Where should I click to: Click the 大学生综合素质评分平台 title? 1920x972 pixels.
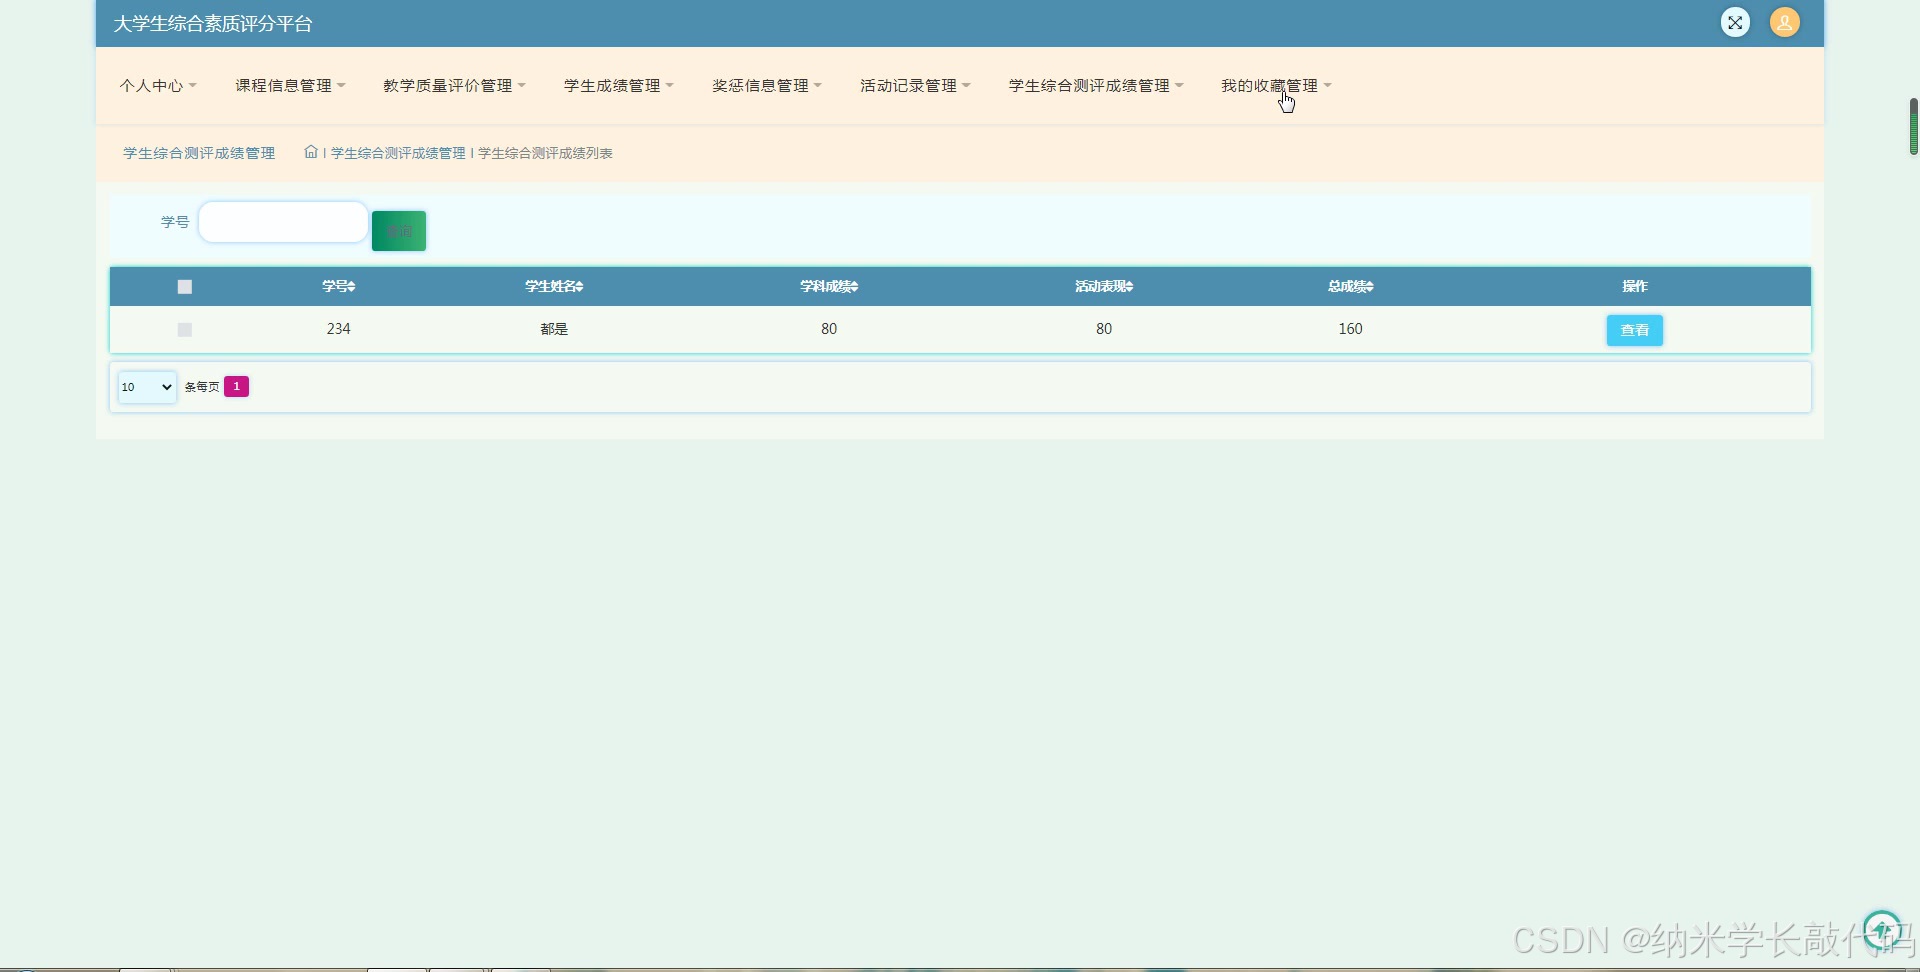pyautogui.click(x=213, y=24)
